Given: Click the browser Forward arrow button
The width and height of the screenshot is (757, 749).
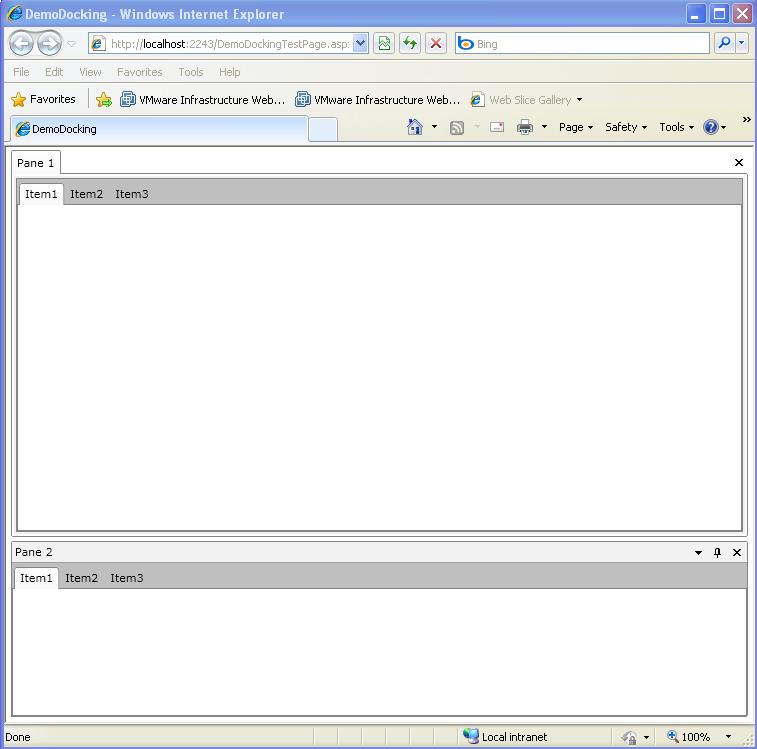Looking at the screenshot, I should pyautogui.click(x=50, y=44).
